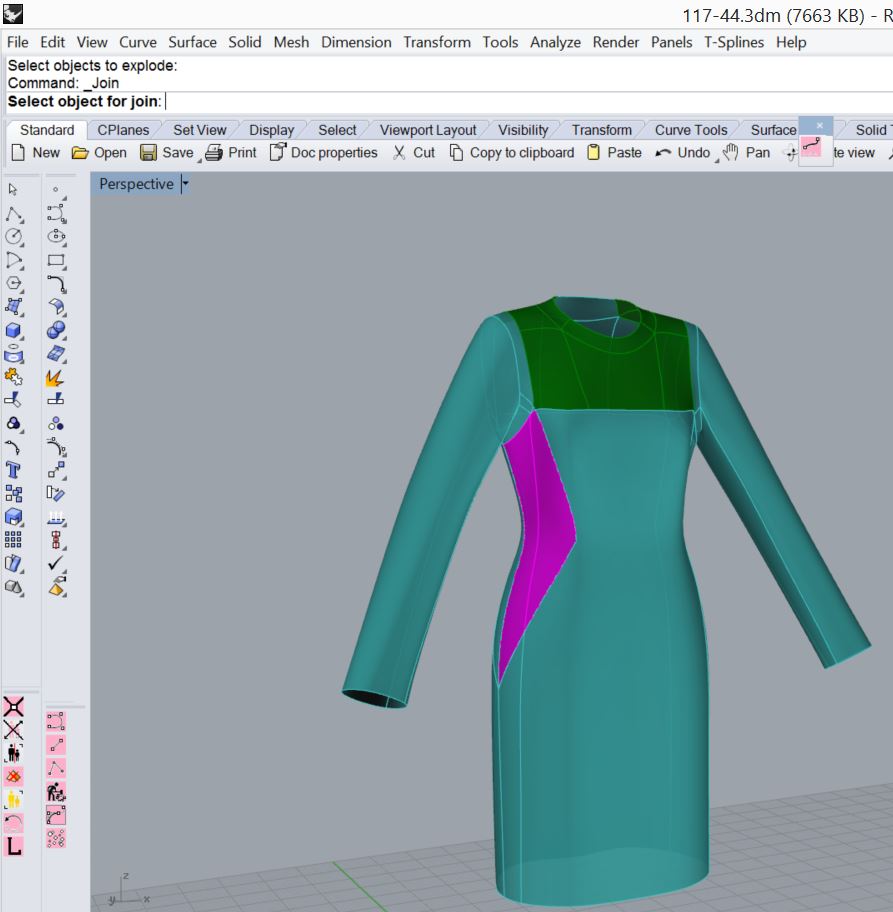Click the Boolean union spheres icon
This screenshot has height=912, width=893.
(56, 331)
